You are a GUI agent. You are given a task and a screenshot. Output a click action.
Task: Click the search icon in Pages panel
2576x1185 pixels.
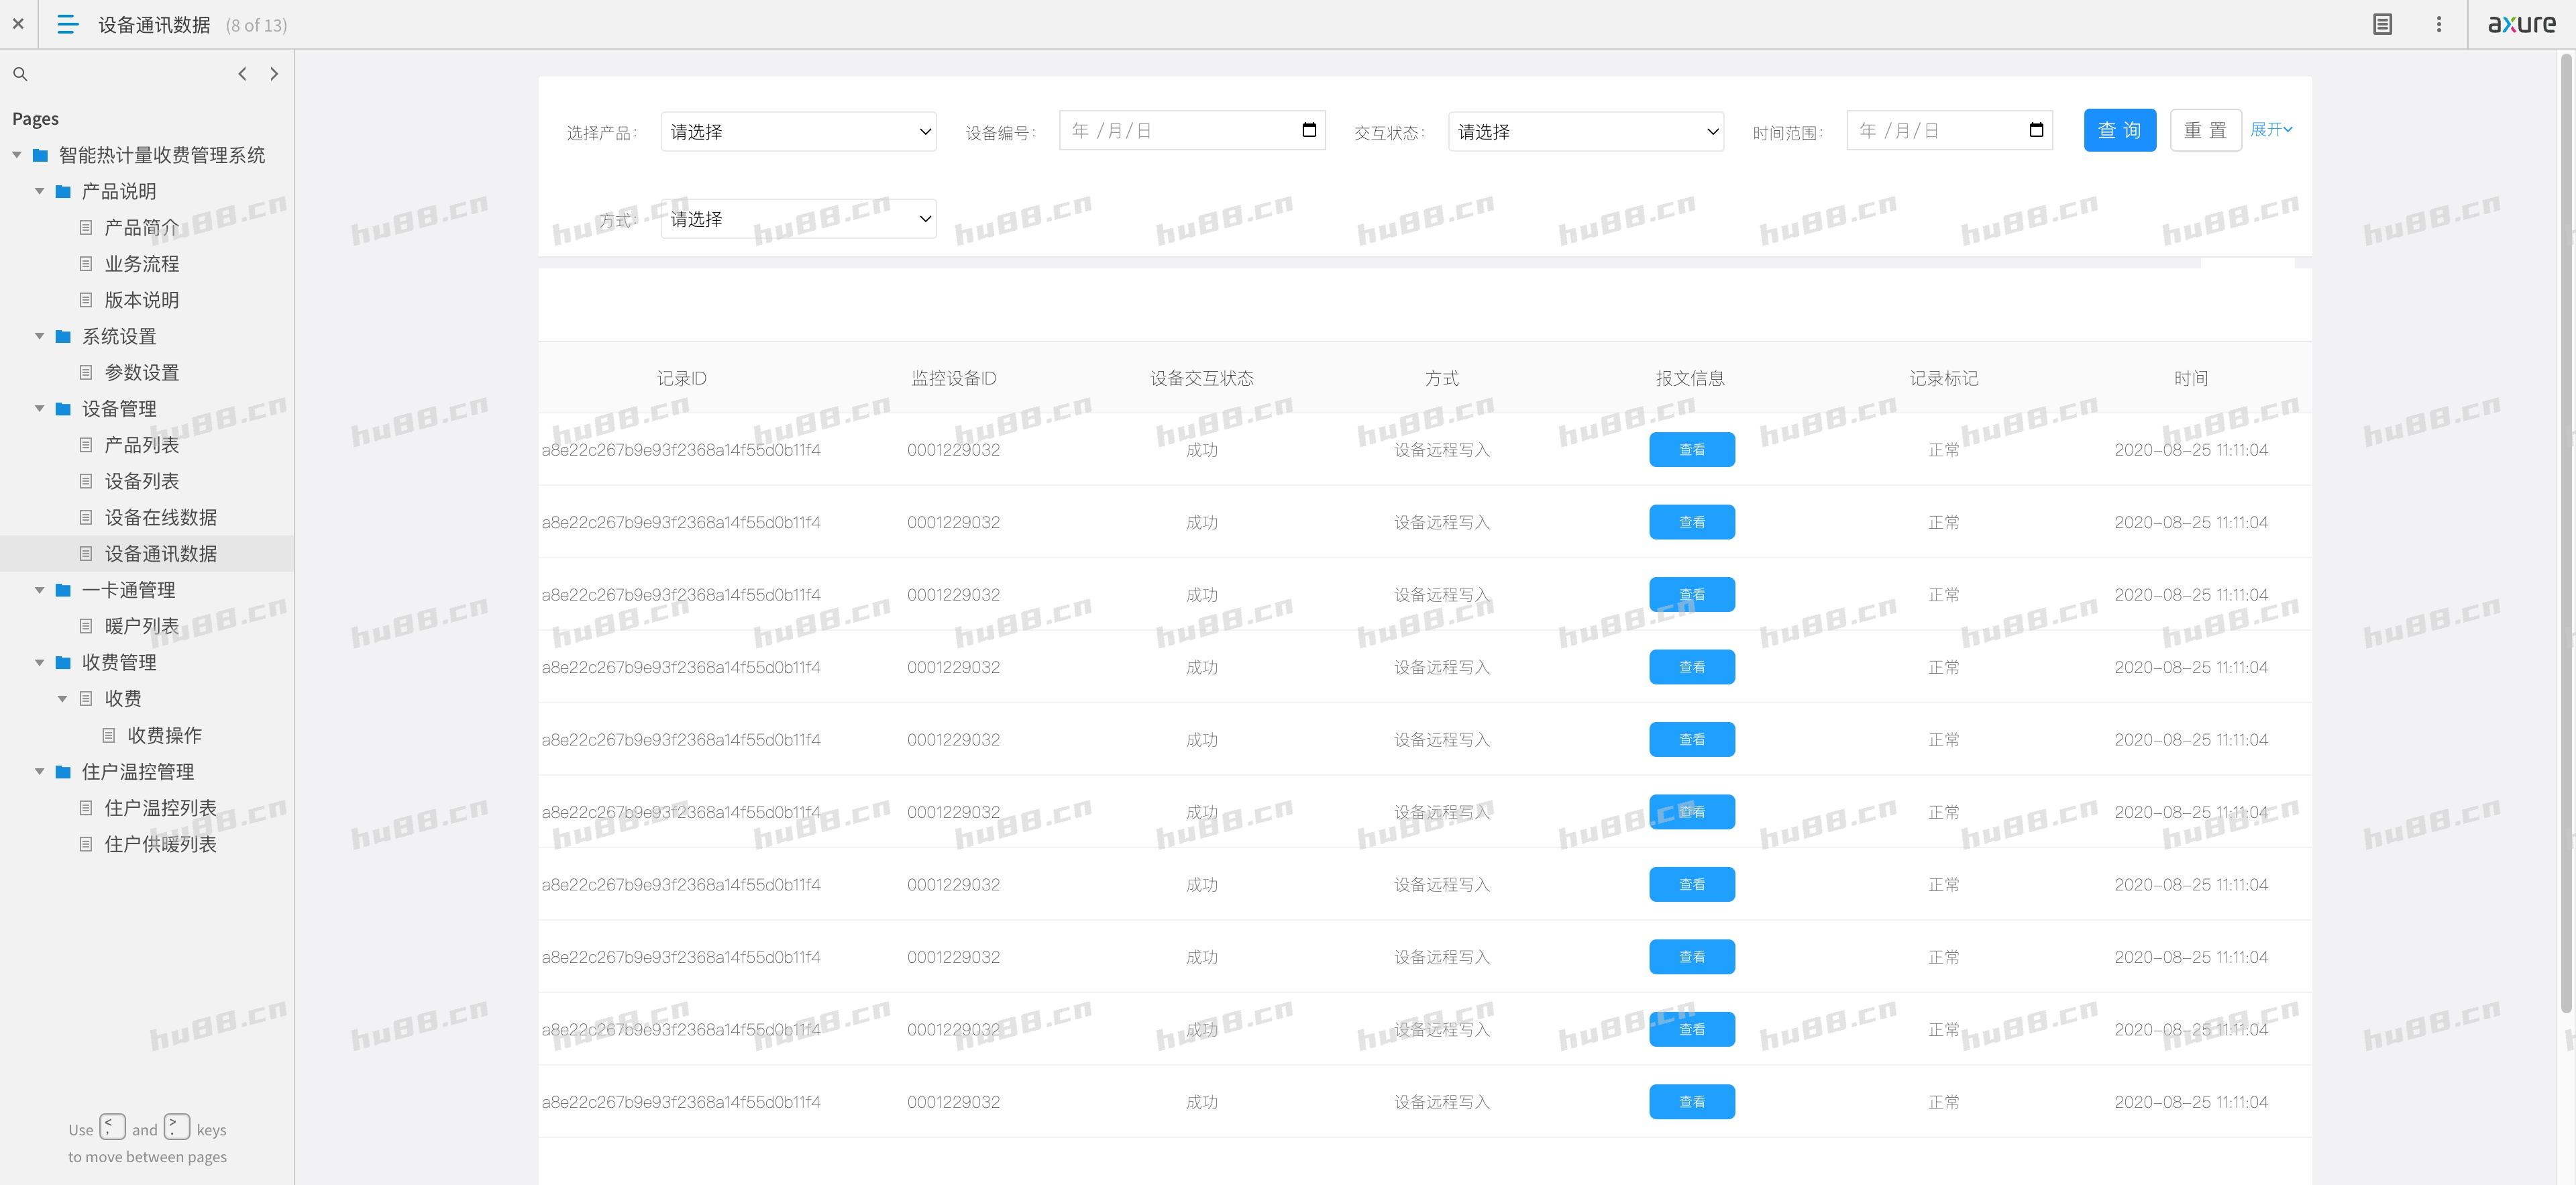pos(20,74)
